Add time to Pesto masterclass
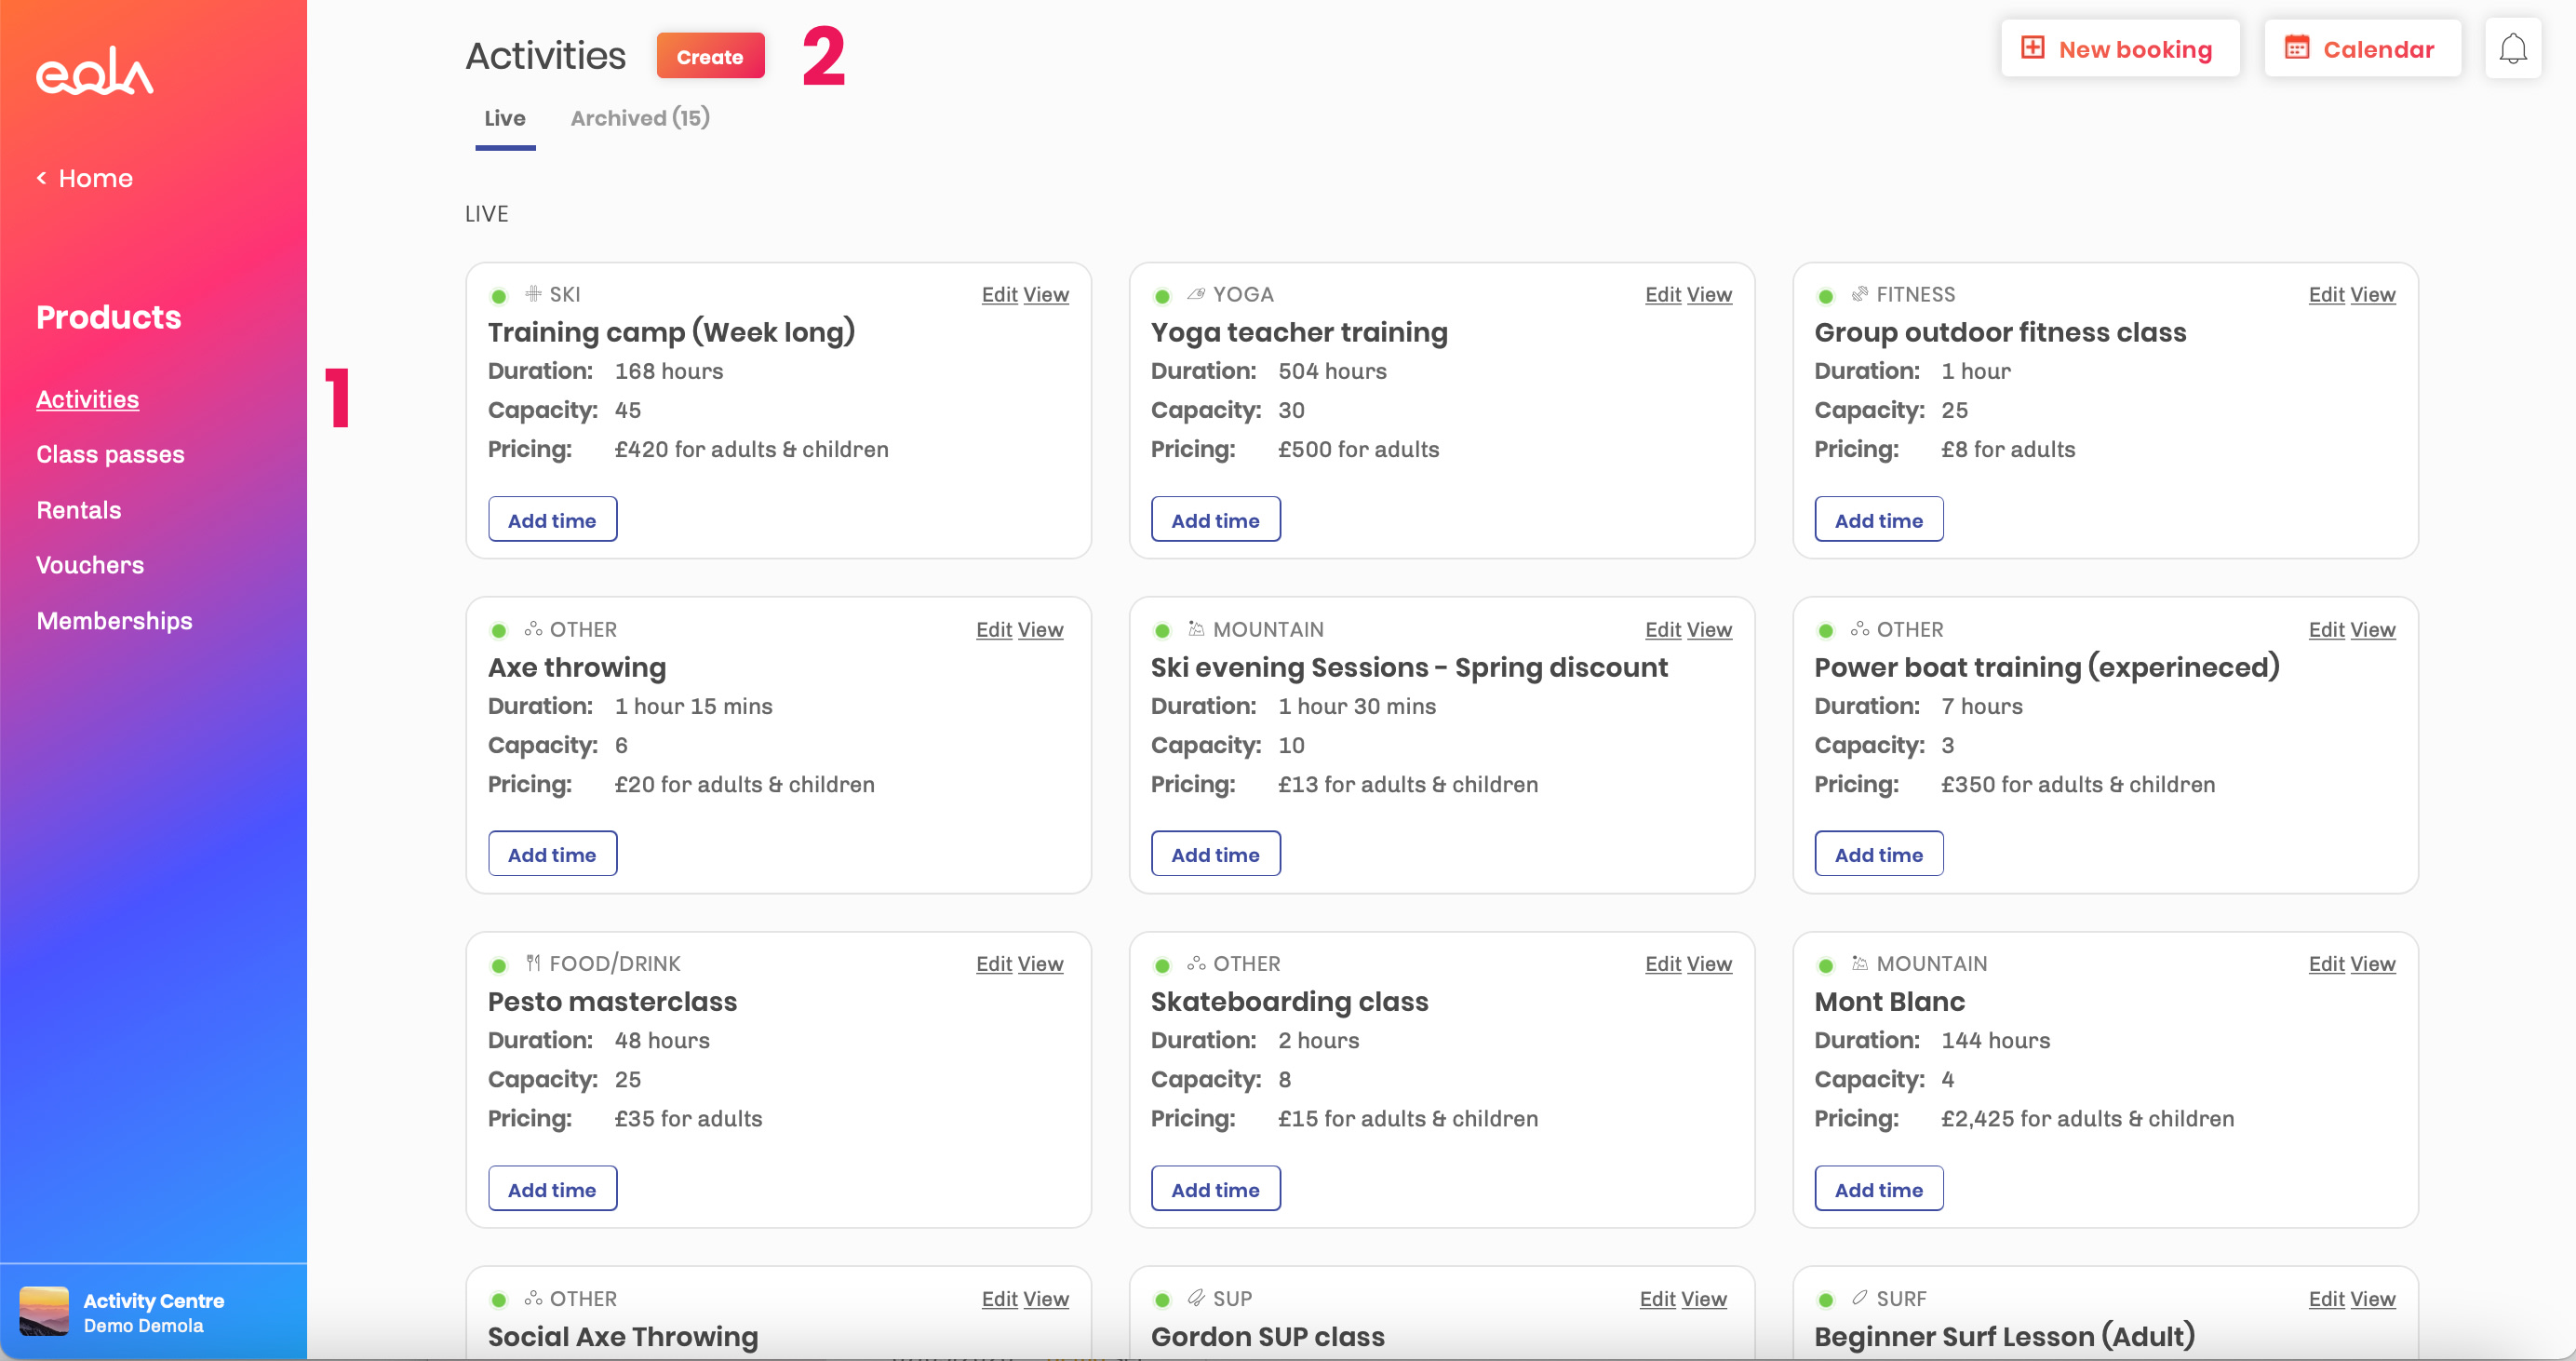This screenshot has height=1361, width=2576. (552, 1188)
